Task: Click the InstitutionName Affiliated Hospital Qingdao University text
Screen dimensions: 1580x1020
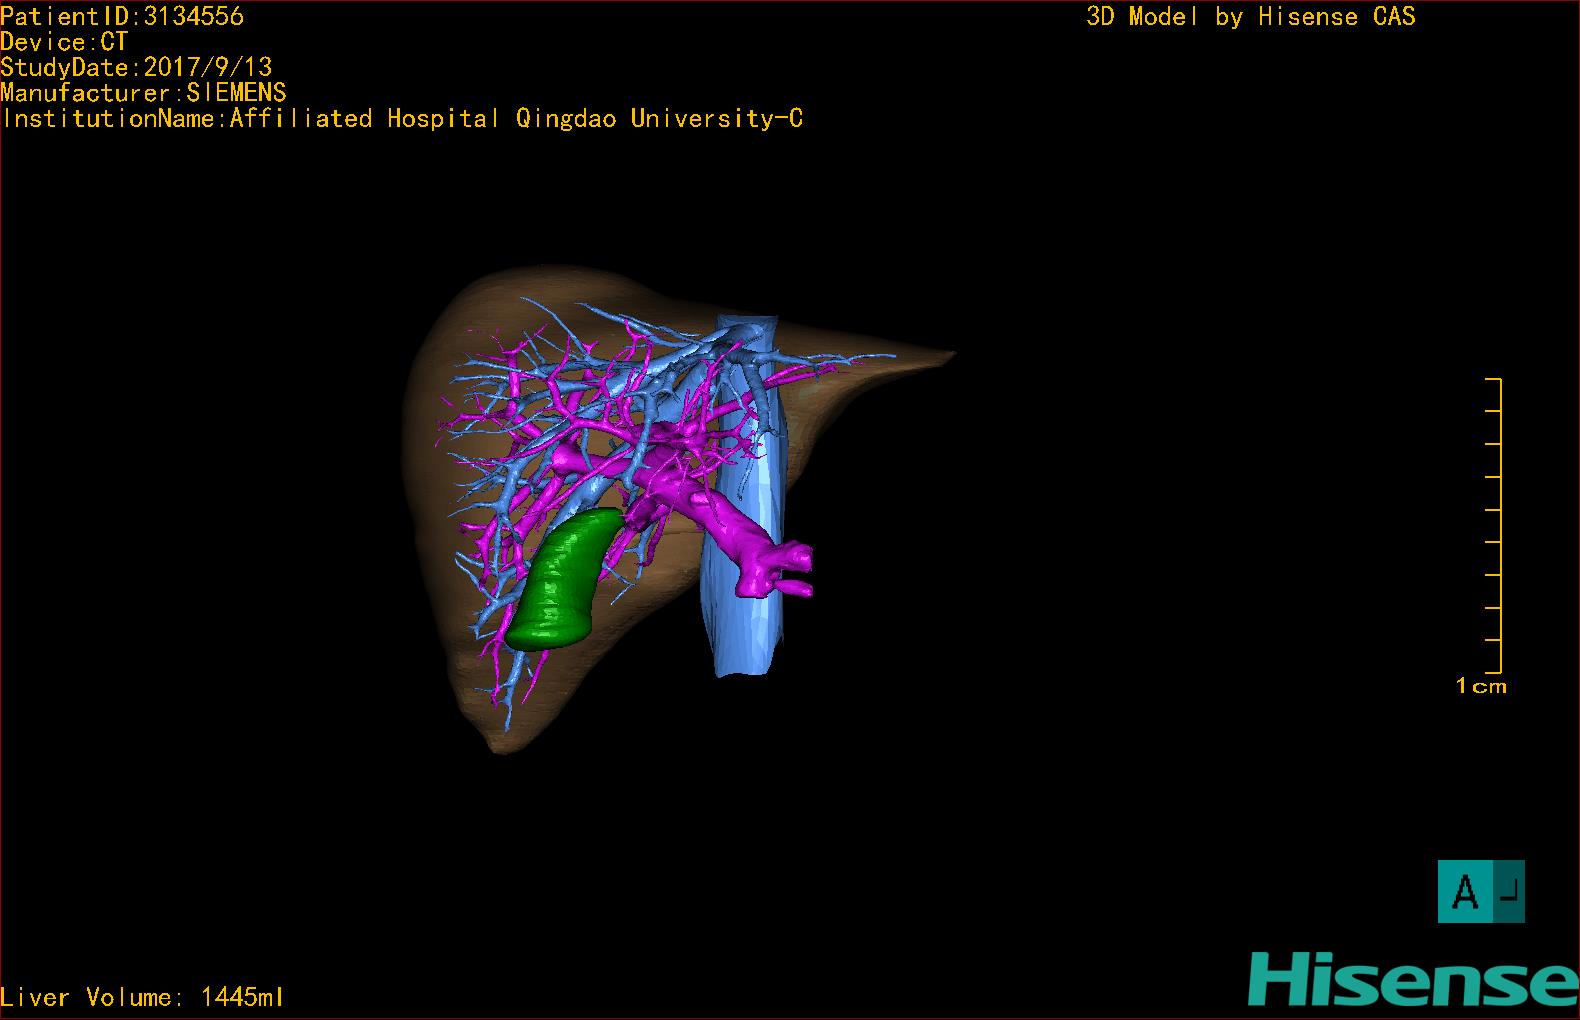Action: tap(402, 119)
